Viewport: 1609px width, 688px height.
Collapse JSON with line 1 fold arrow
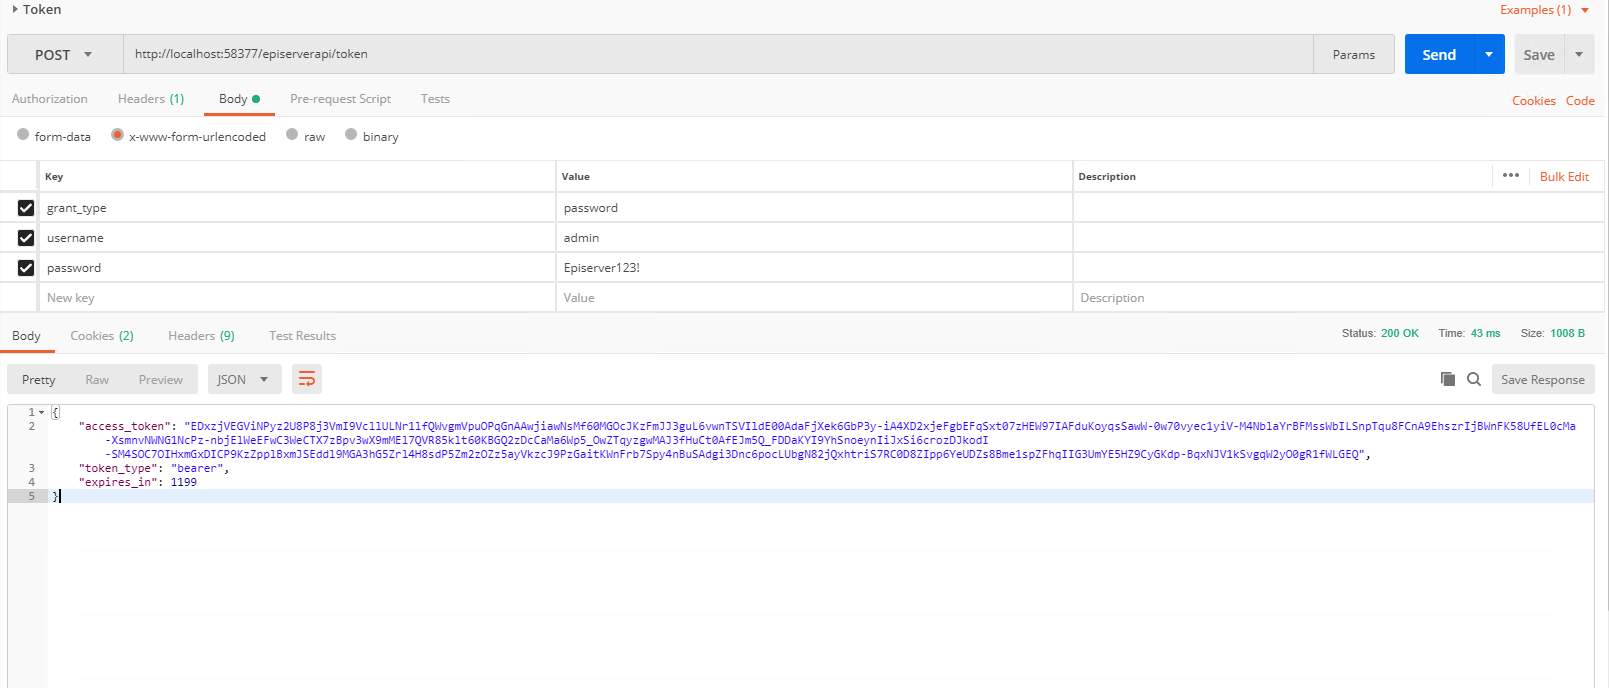(41, 412)
